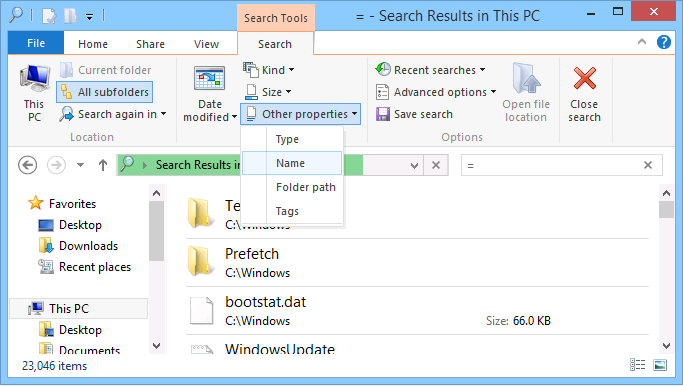Go up one level with Up arrow
Viewport: 683px width, 386px height.
pos(103,165)
